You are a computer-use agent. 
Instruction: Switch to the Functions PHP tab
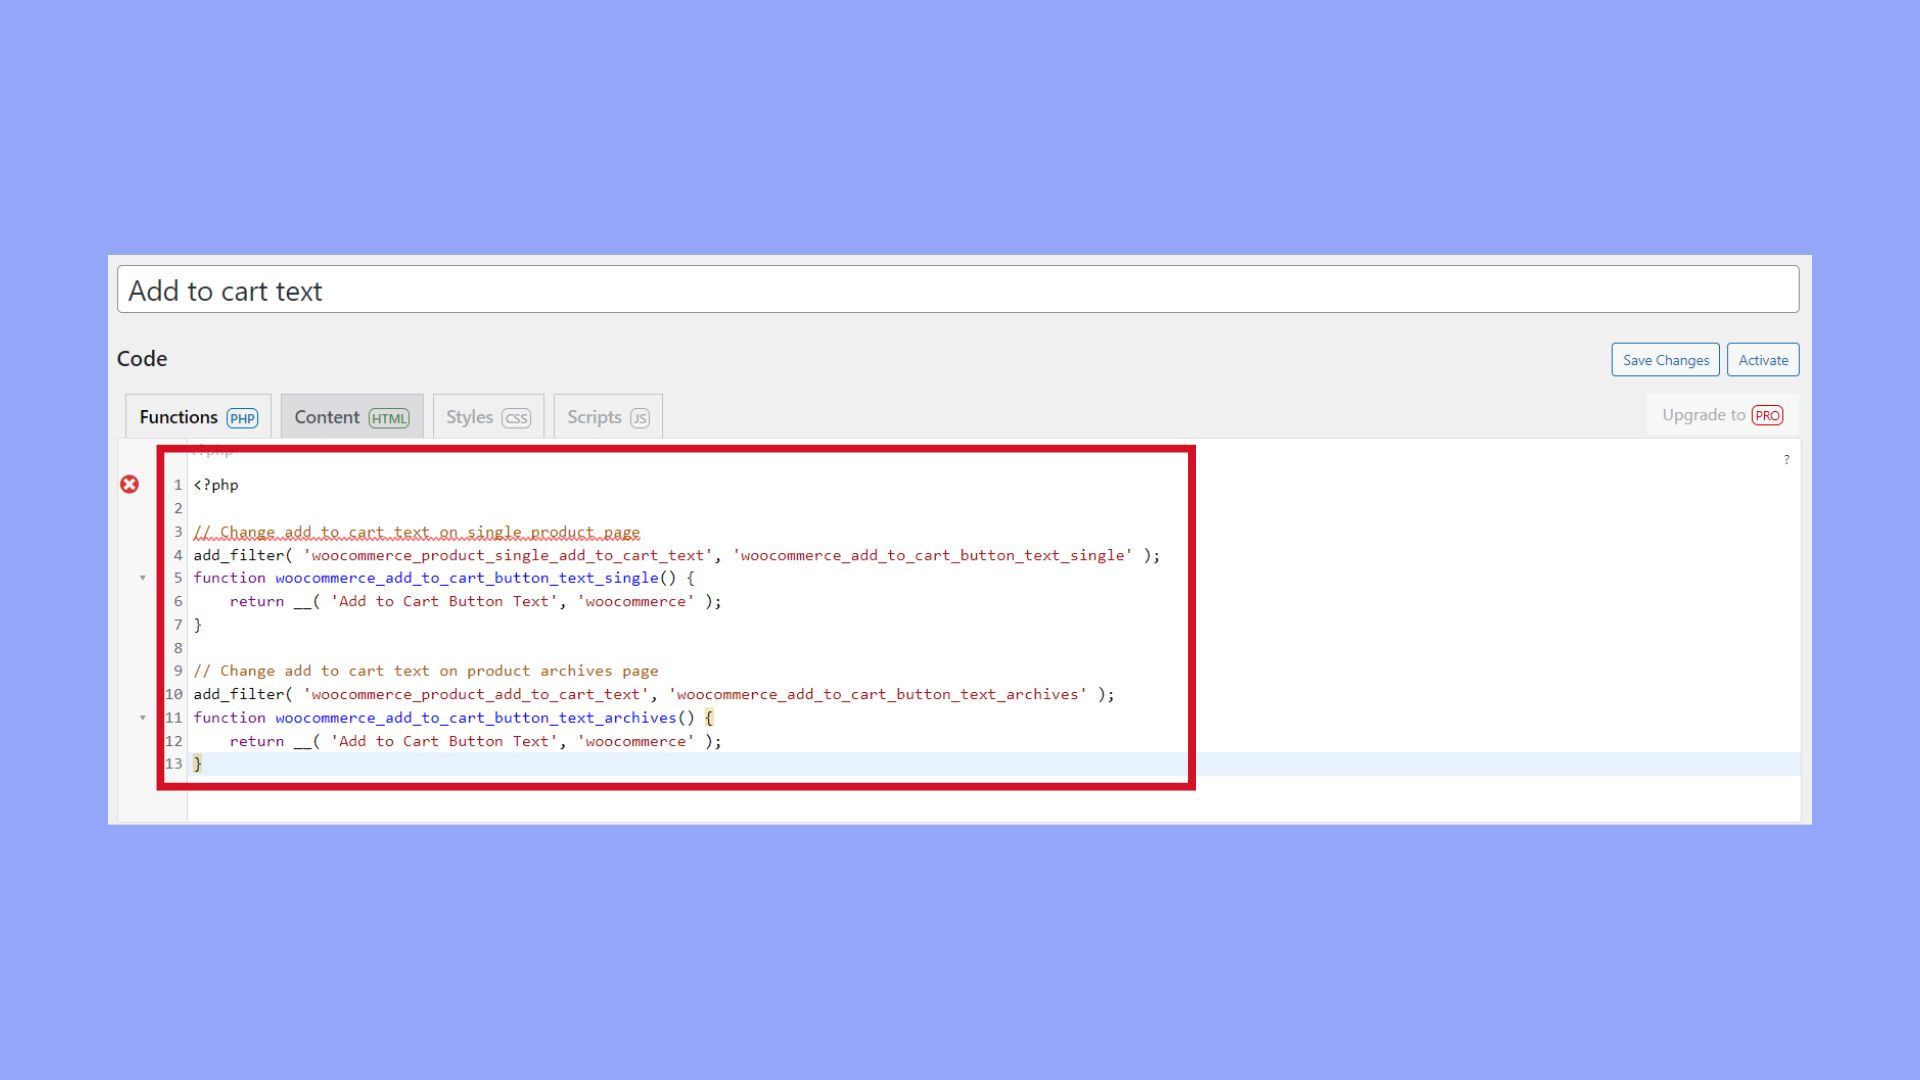[x=178, y=416]
